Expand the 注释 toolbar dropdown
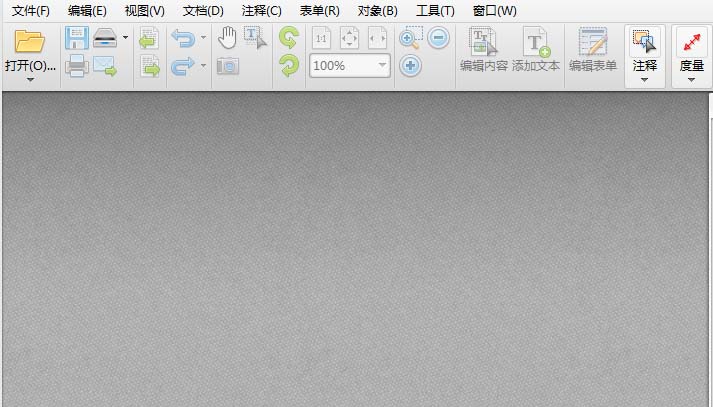This screenshot has width=713, height=407. pyautogui.click(x=644, y=80)
